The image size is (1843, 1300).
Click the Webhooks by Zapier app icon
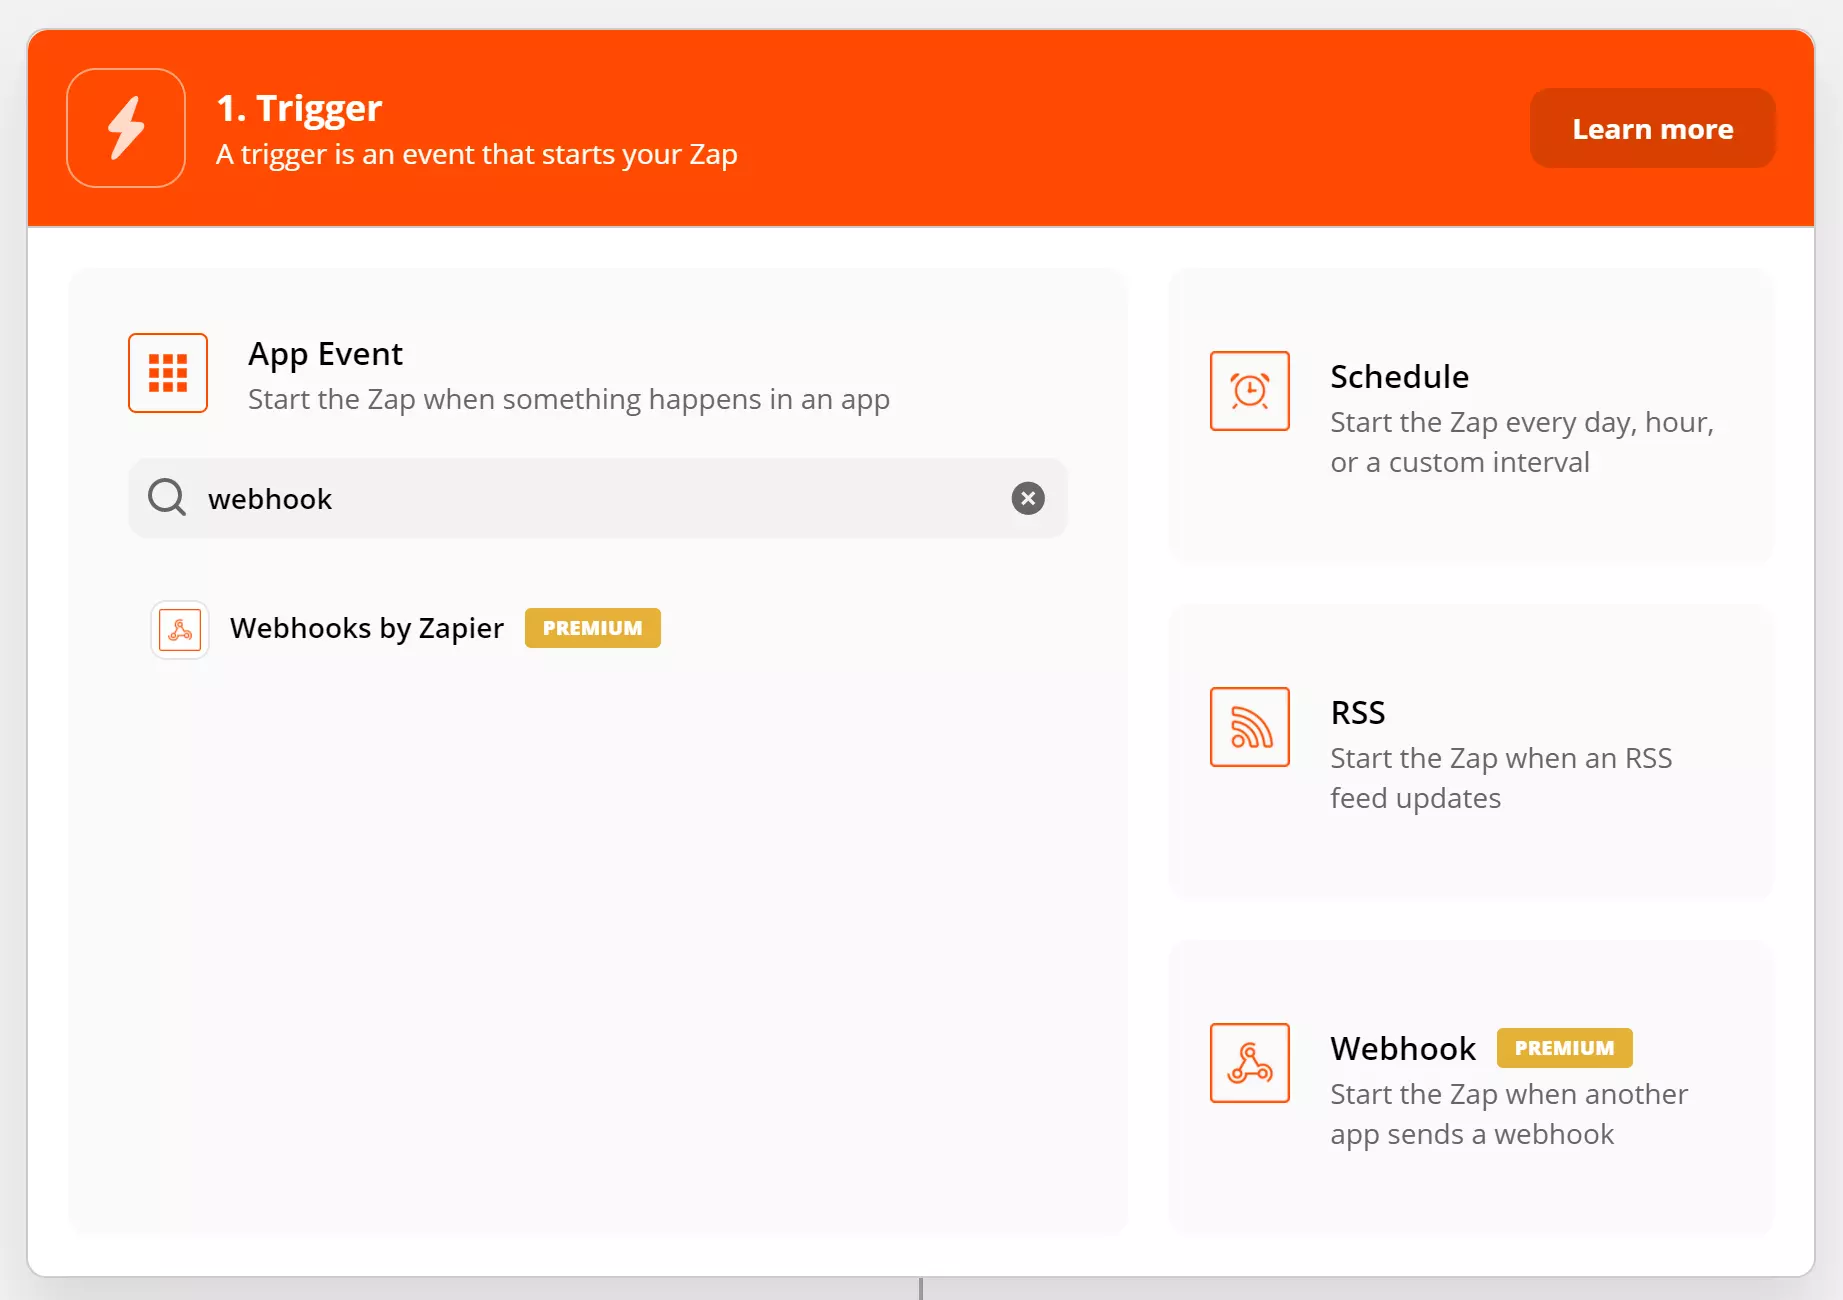[180, 630]
